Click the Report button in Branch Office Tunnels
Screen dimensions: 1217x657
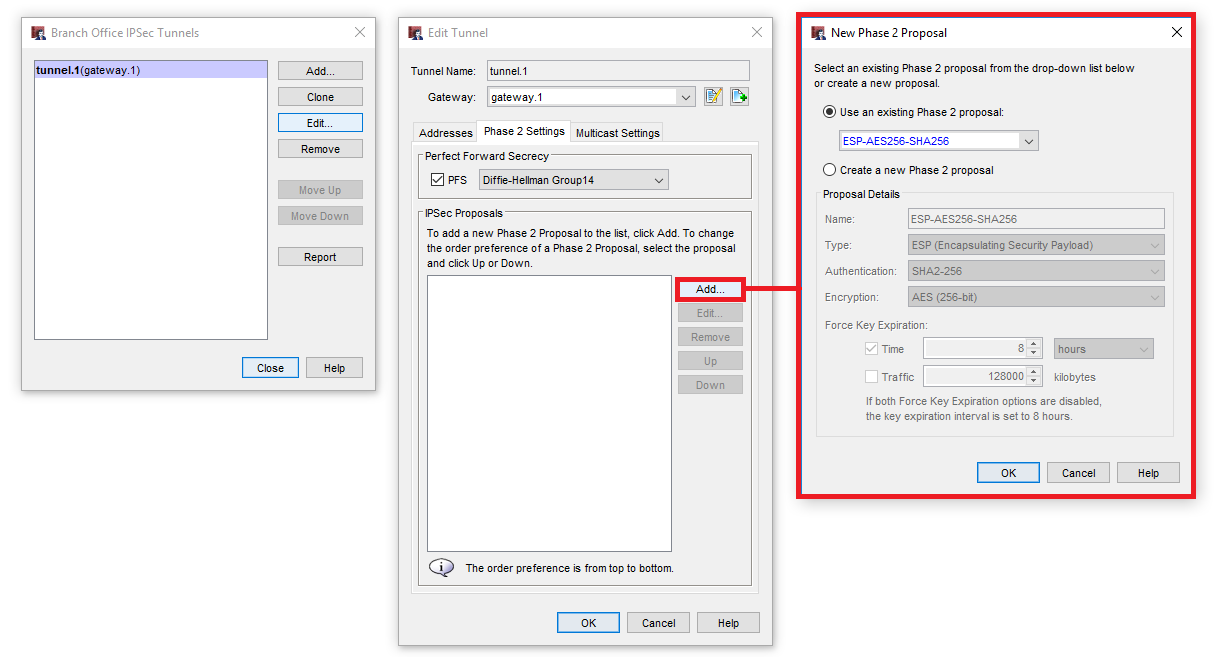(x=320, y=257)
